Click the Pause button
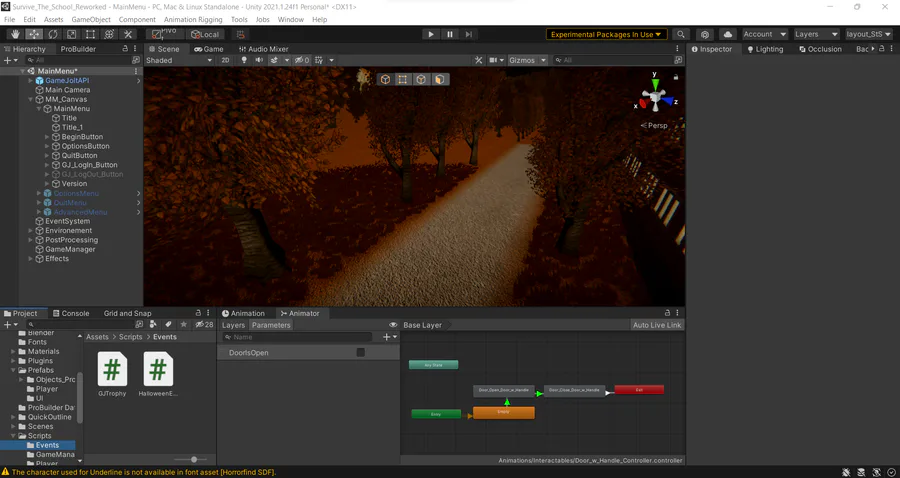 [x=450, y=34]
